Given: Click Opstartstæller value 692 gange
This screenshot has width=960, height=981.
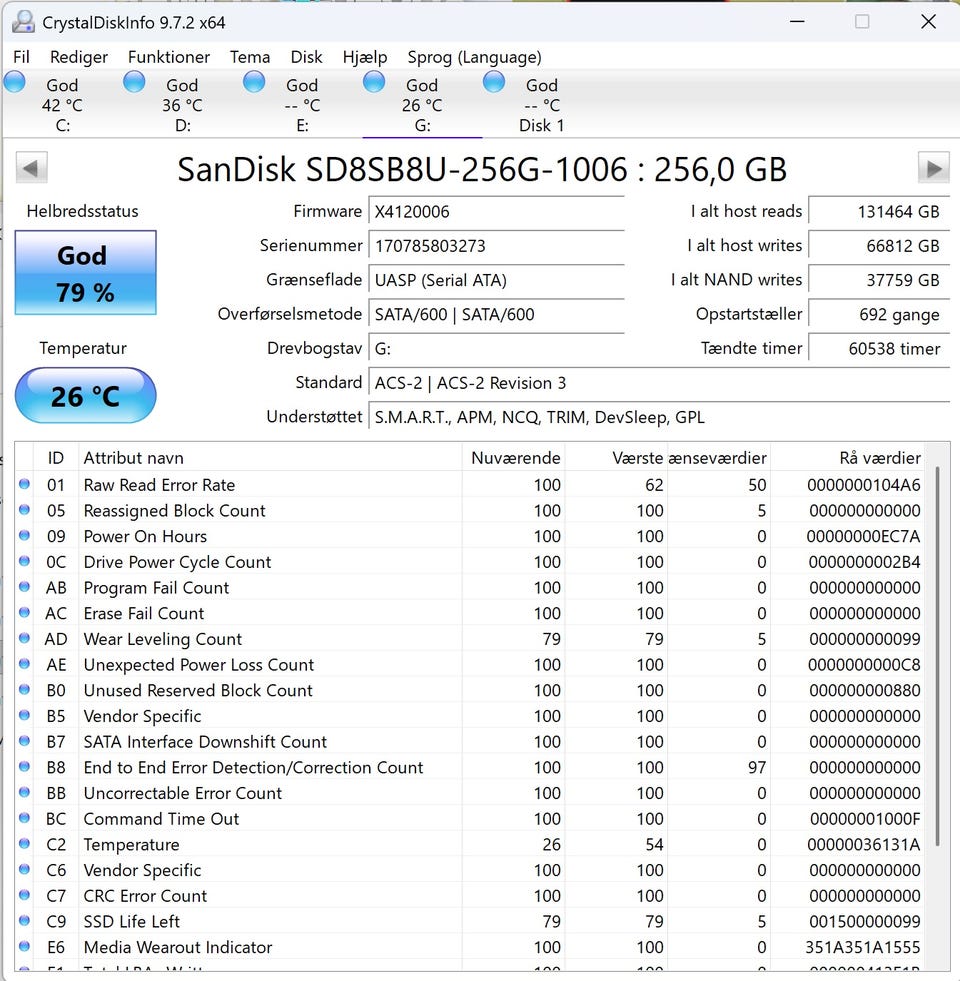Looking at the screenshot, I should (x=879, y=314).
